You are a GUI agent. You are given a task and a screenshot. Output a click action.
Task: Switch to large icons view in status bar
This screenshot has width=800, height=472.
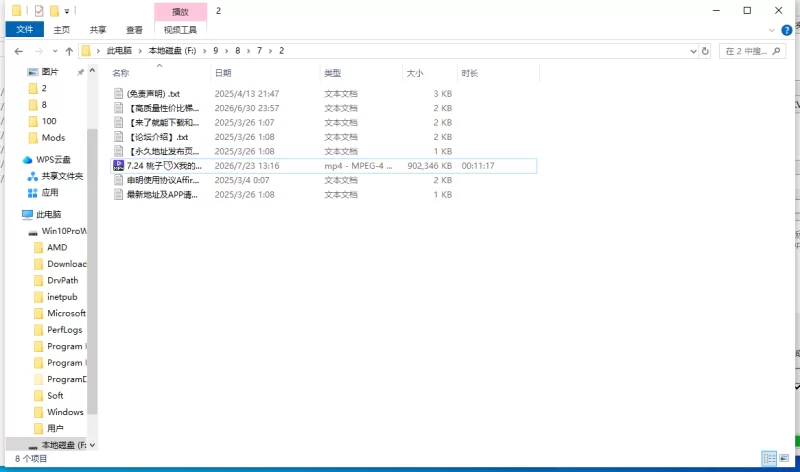tap(784, 458)
